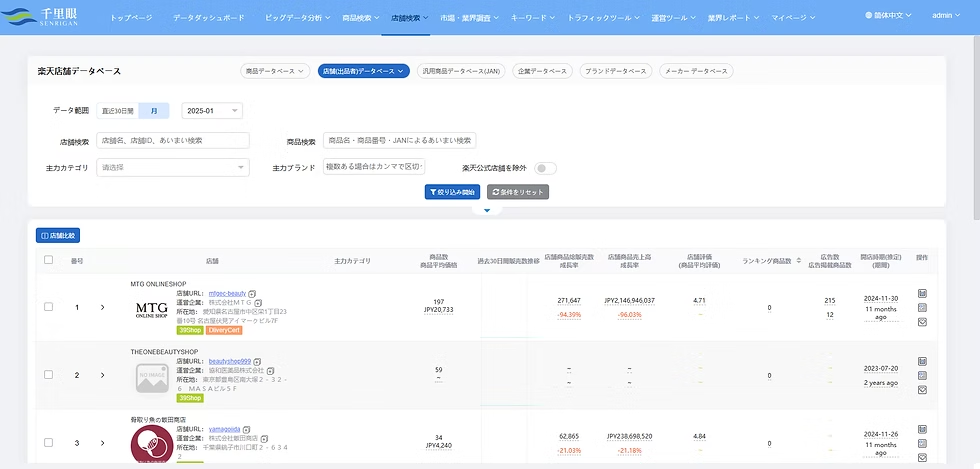Open the language selector dropdown
Image resolution: width=980 pixels, height=469 pixels.
pos(888,15)
